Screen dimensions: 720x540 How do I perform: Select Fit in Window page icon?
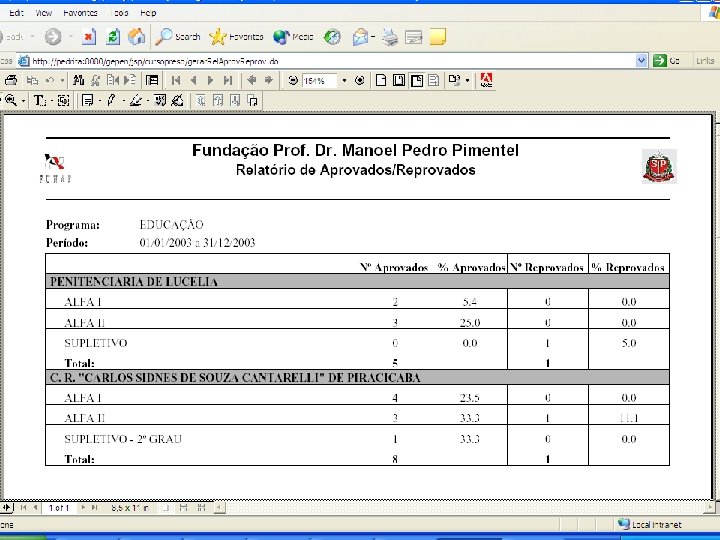click(x=399, y=80)
